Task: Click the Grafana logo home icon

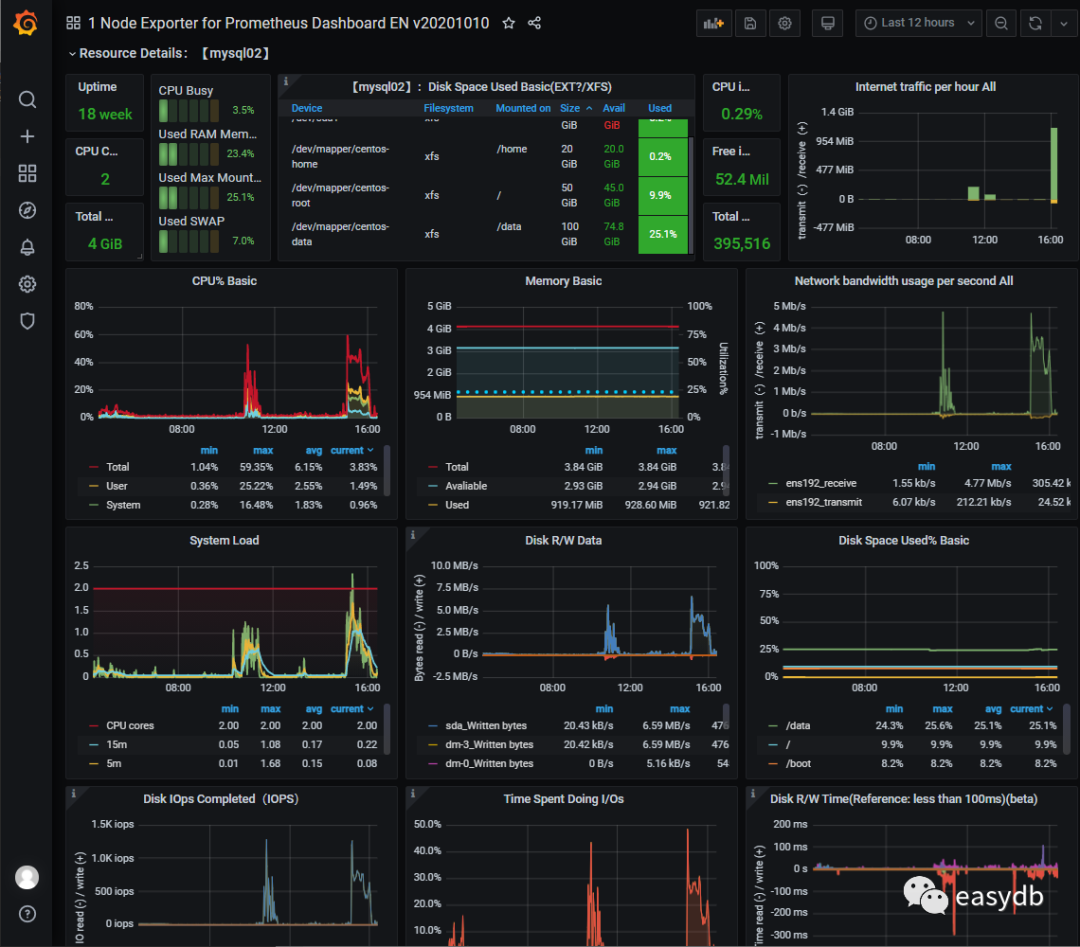Action: [27, 24]
